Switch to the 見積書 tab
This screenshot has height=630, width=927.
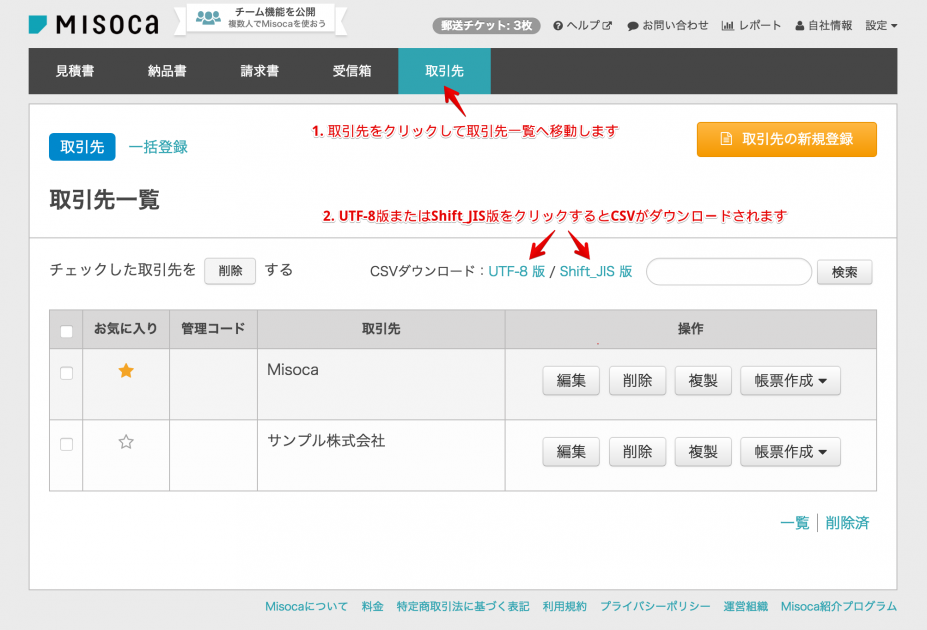75,71
